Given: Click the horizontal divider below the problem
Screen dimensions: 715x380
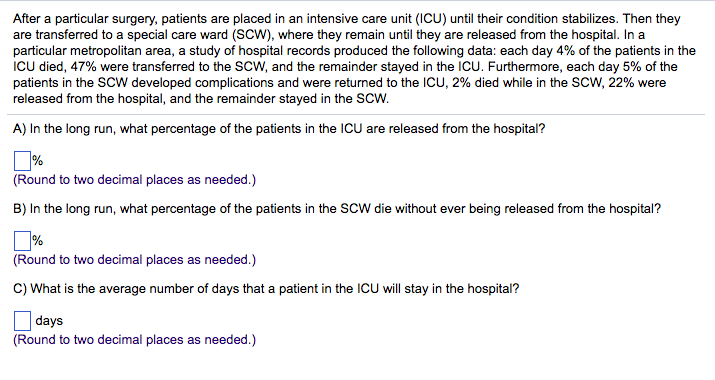Looking at the screenshot, I should coord(356,115).
